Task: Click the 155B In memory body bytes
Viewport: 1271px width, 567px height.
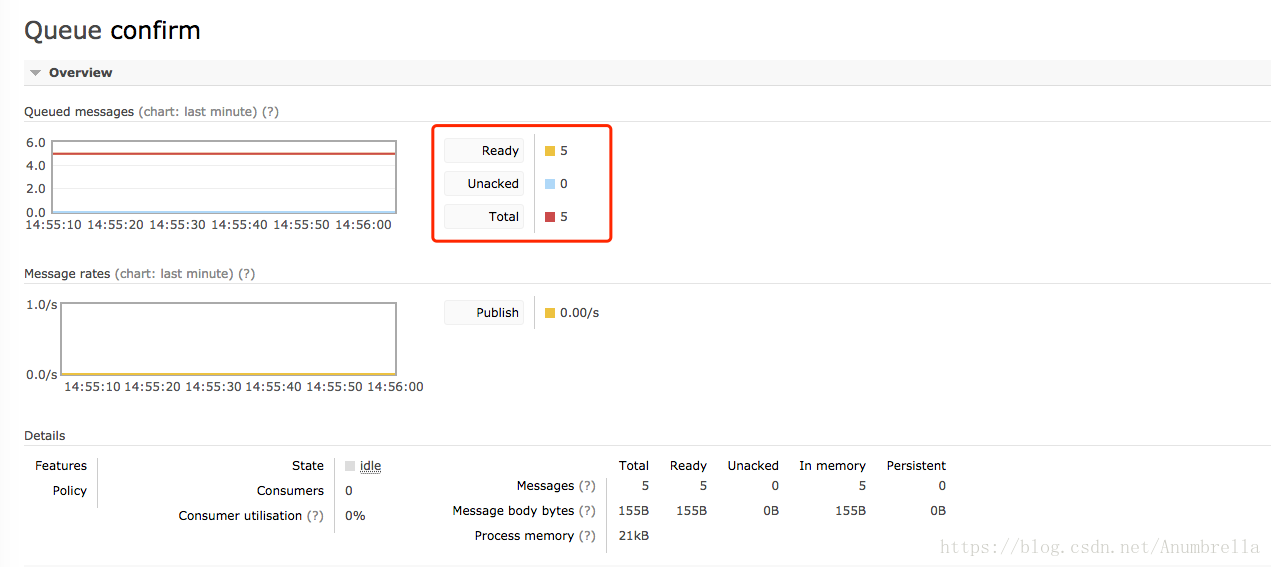Action: [850, 511]
